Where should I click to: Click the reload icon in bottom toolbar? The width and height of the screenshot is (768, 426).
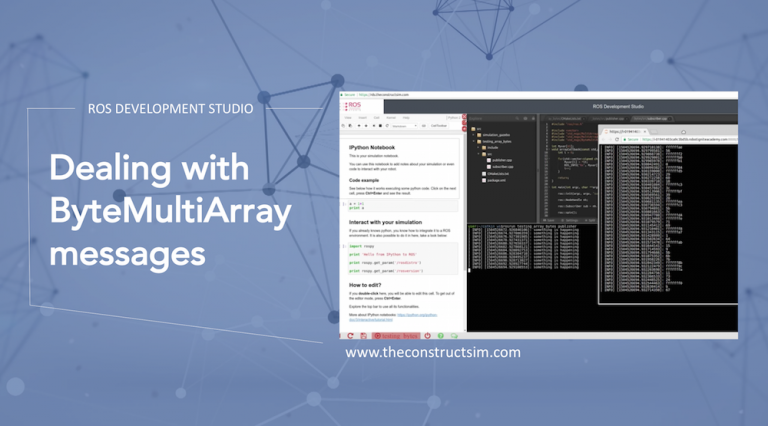pos(350,336)
